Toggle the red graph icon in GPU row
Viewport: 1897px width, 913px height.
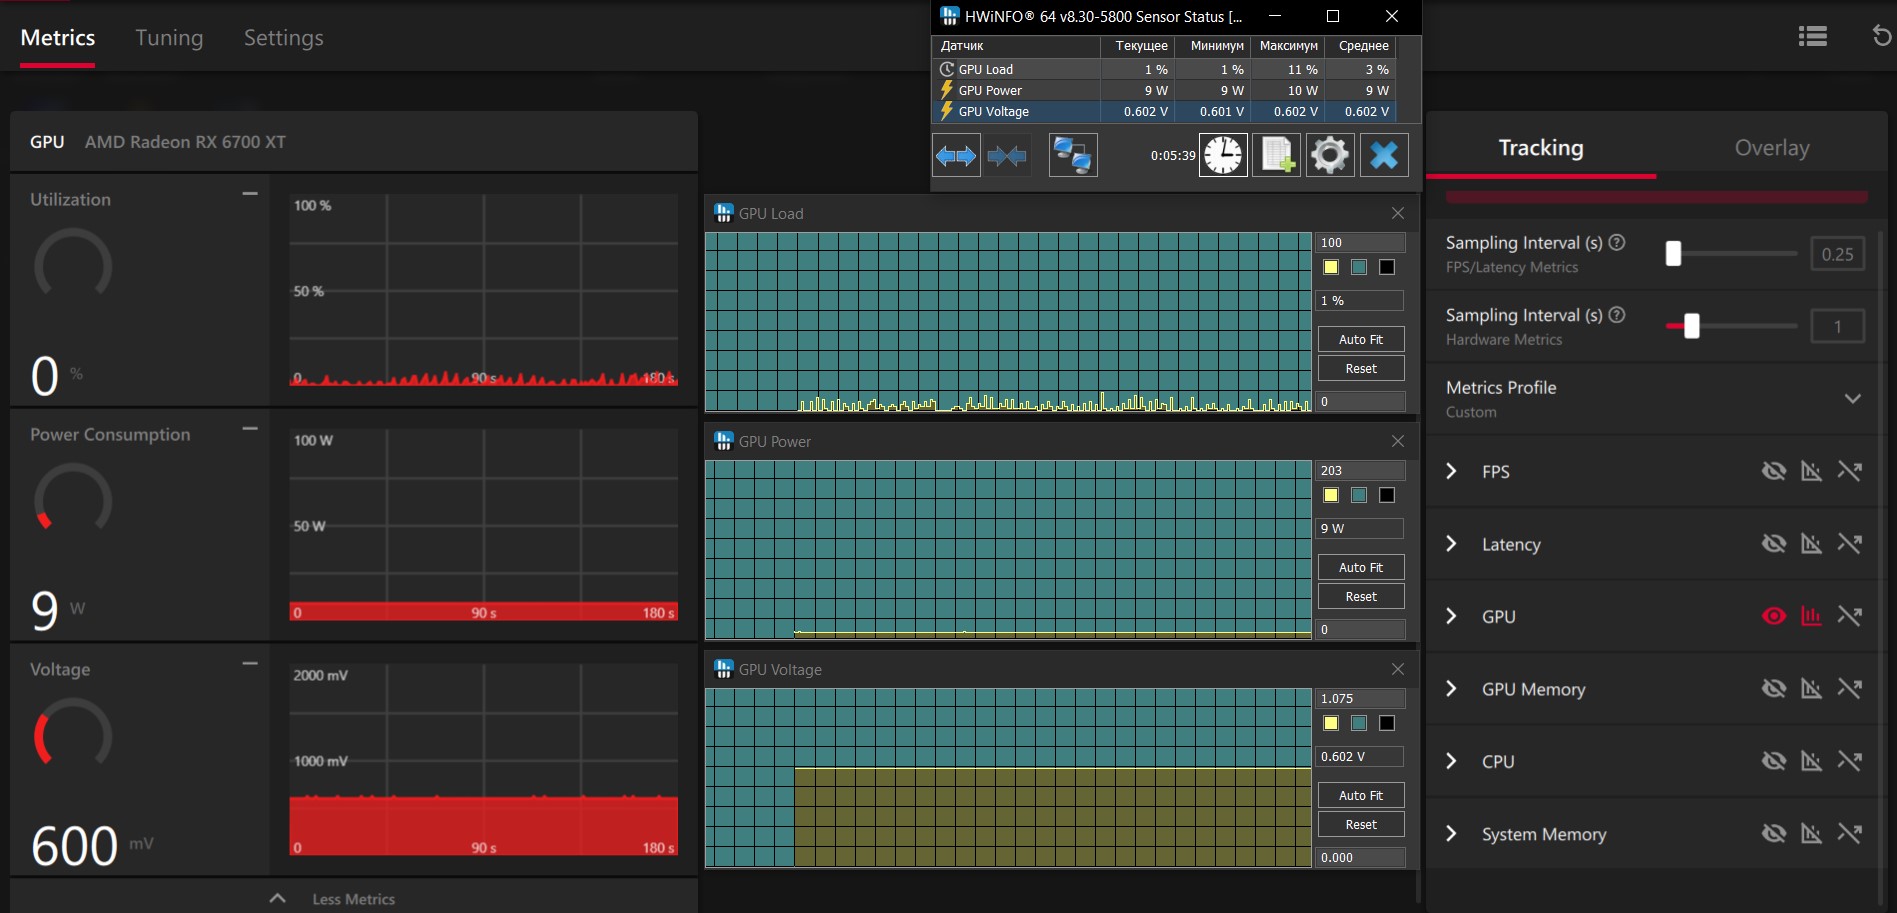tap(1811, 616)
